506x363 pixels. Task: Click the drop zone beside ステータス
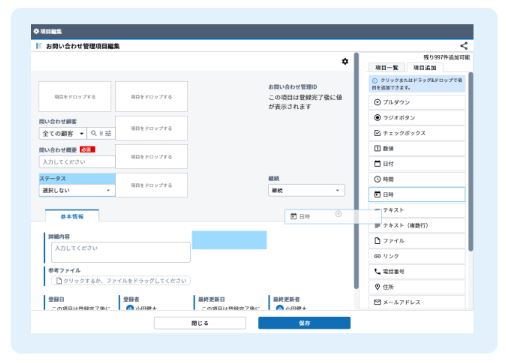151,185
